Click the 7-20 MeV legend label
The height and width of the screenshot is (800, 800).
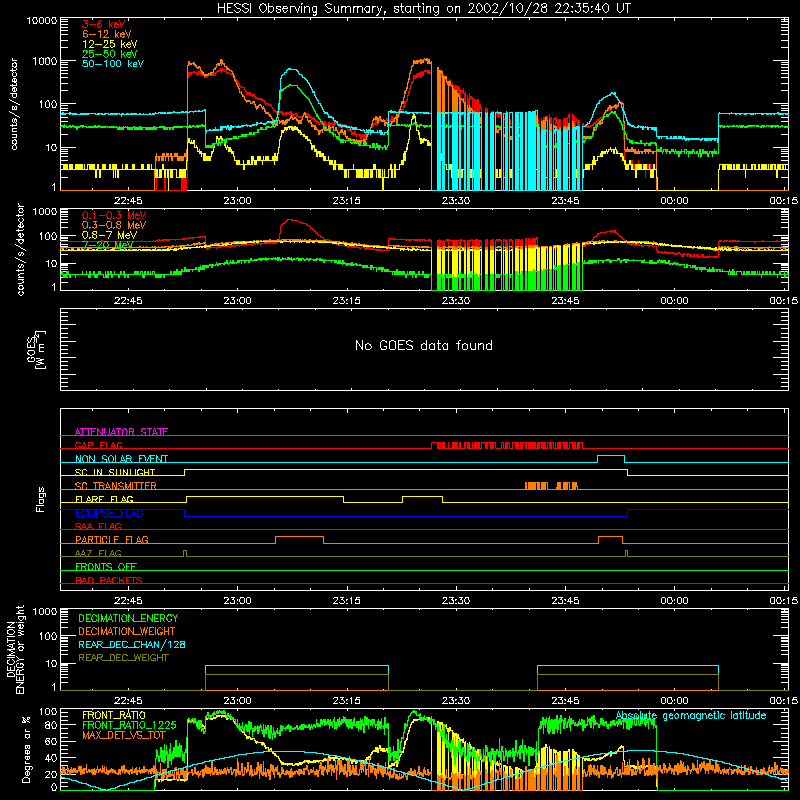tap(107, 245)
